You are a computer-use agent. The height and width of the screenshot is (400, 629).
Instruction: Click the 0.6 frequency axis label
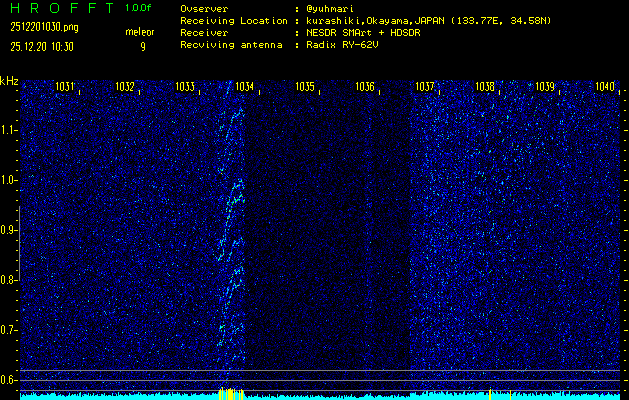coord(7,380)
